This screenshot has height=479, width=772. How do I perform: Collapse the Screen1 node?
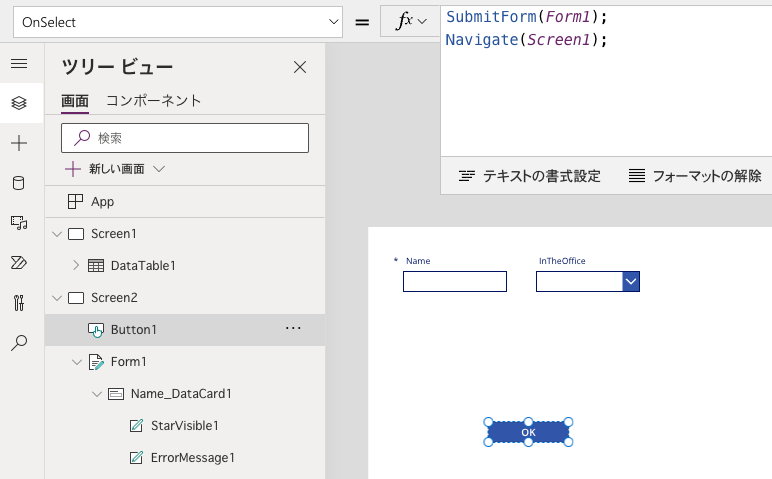(x=57, y=234)
